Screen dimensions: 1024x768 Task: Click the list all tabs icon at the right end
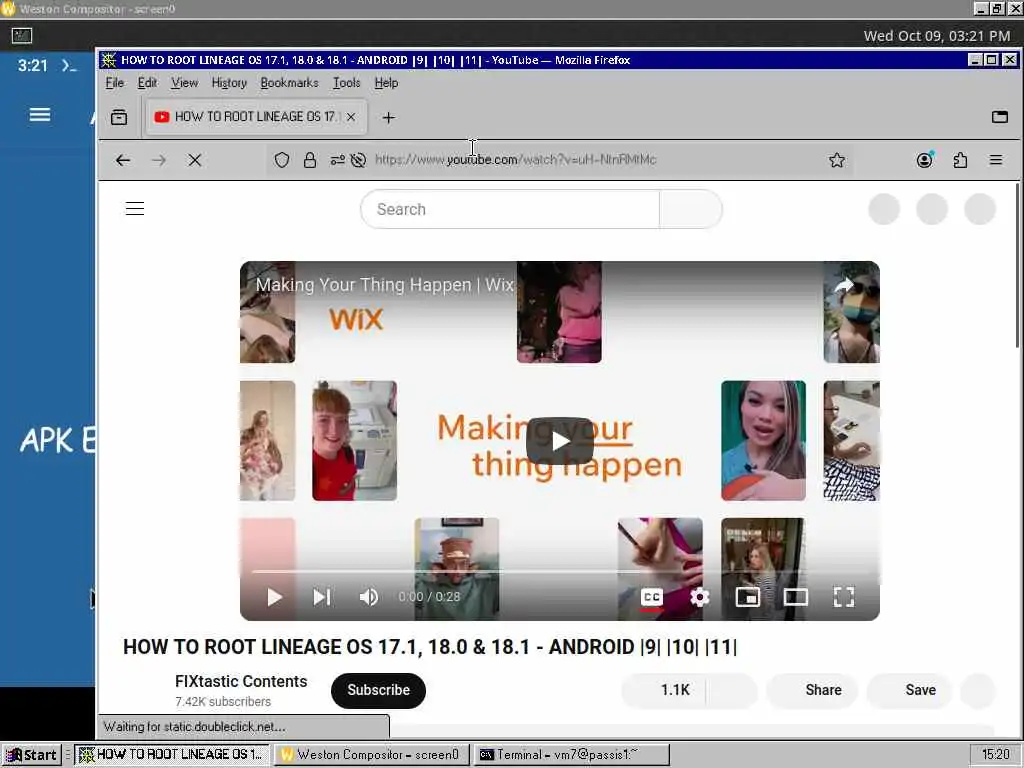click(x=1000, y=117)
